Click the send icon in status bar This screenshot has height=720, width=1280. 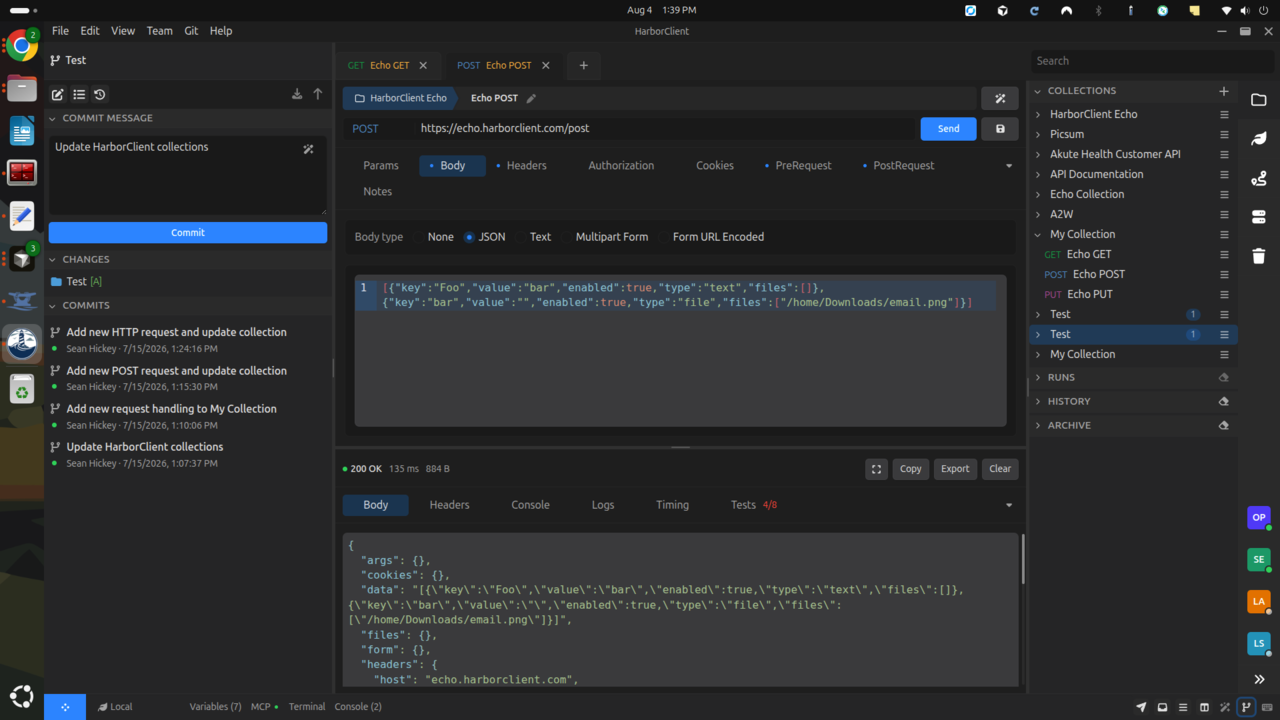click(x=1141, y=707)
